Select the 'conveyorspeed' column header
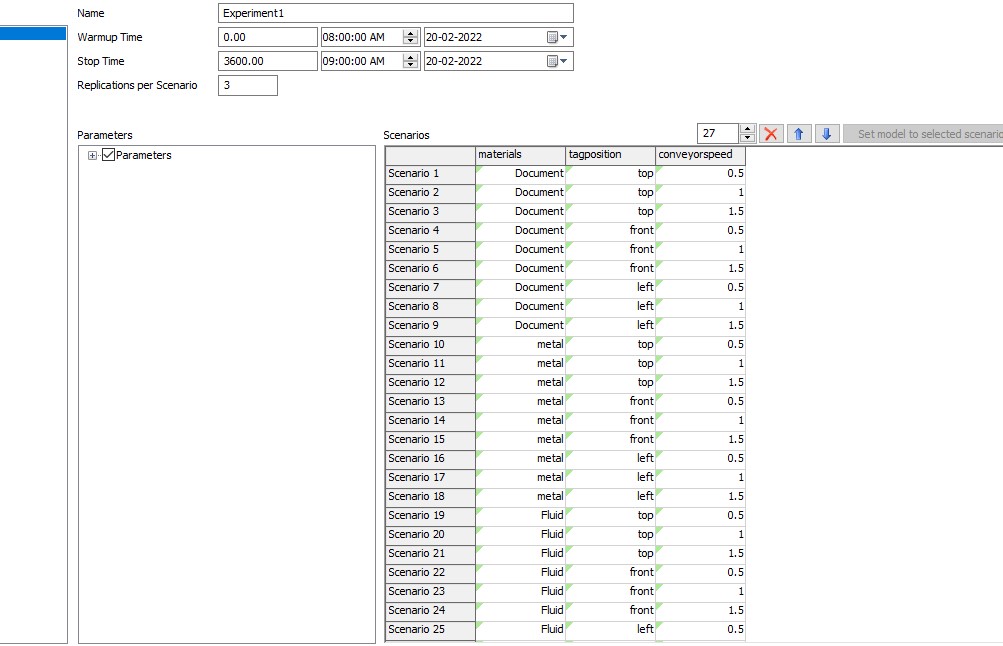 [x=700, y=154]
